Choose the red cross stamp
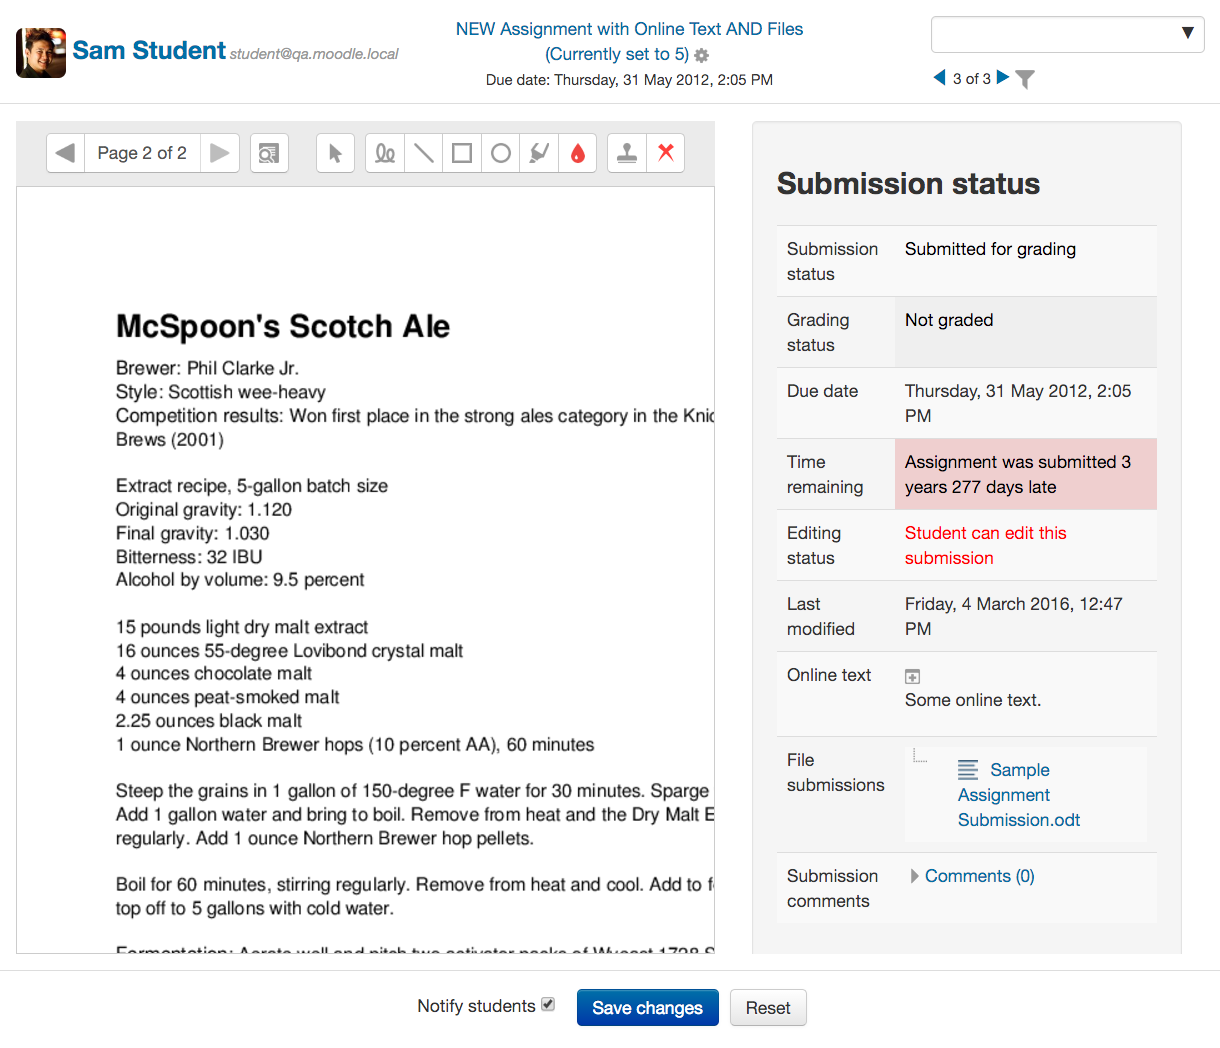 [x=666, y=153]
